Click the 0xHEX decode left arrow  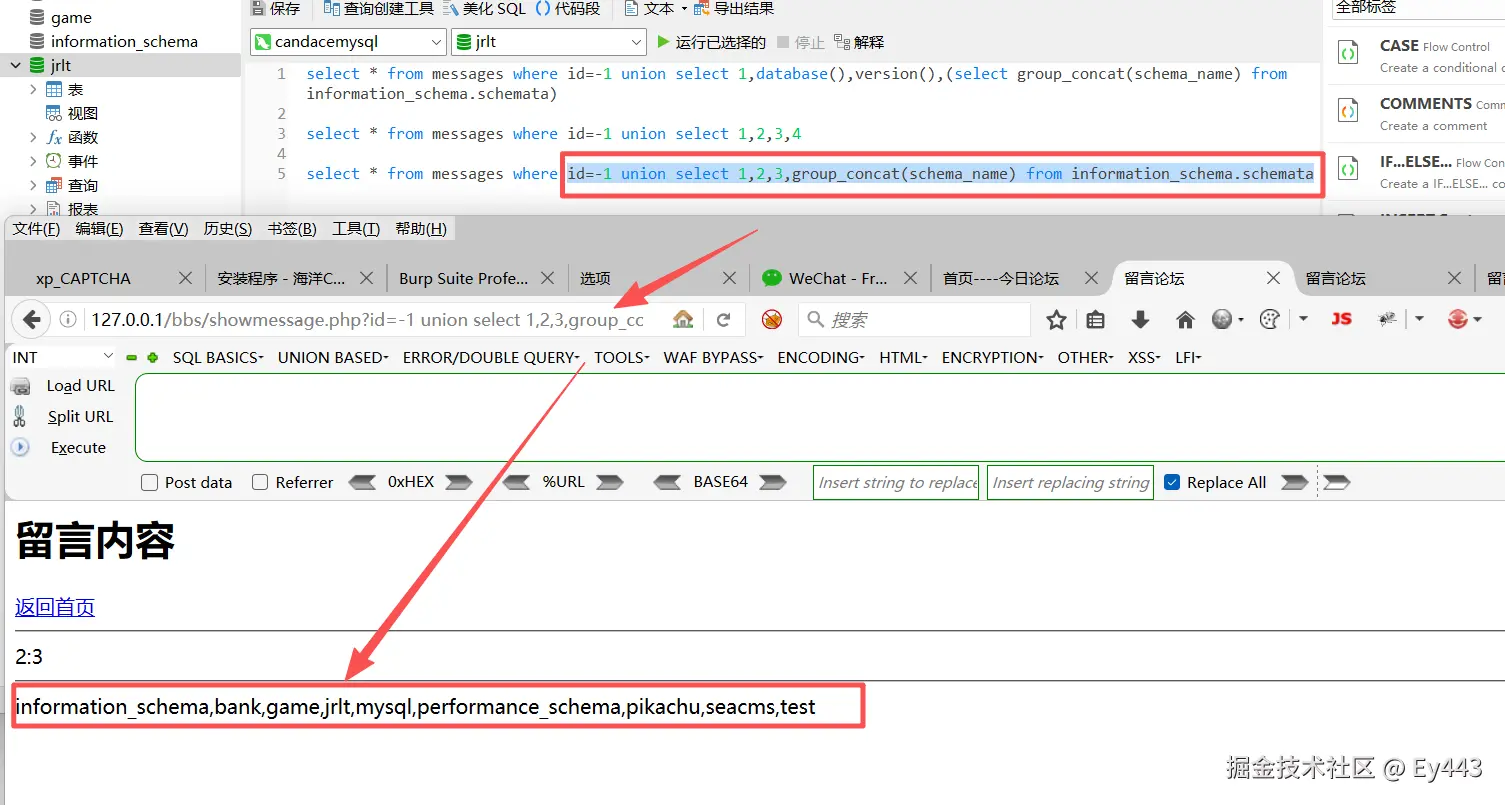(362, 482)
